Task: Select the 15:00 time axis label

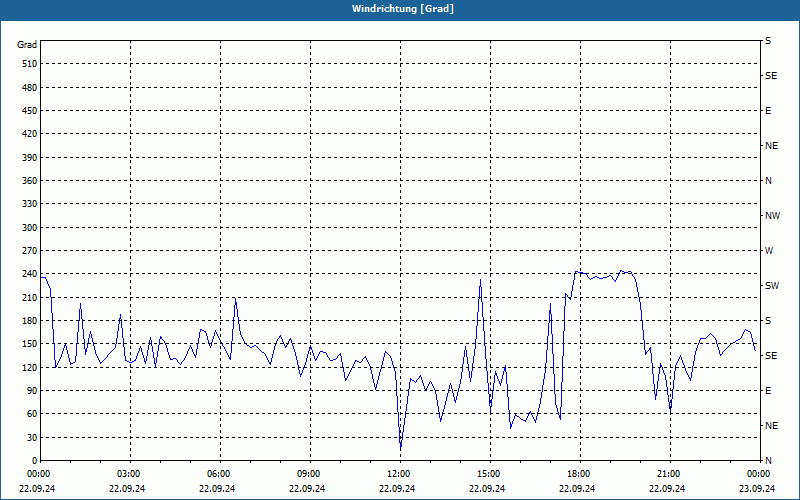Action: click(487, 474)
